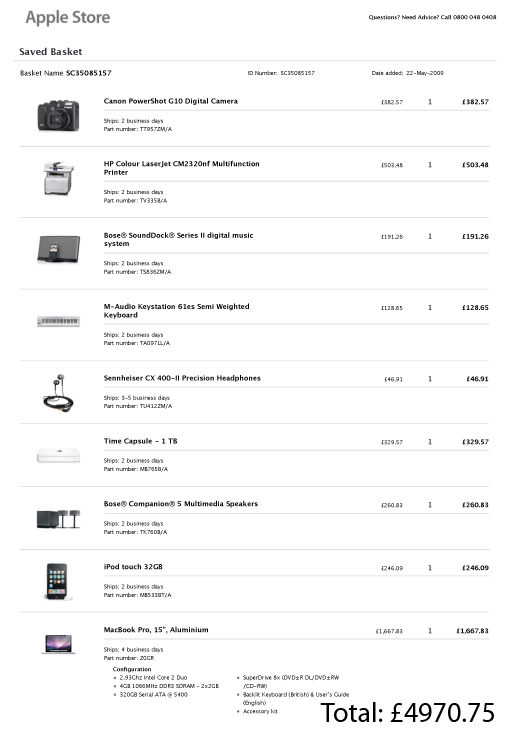Click the Bose SoundDock product image

[59, 249]
